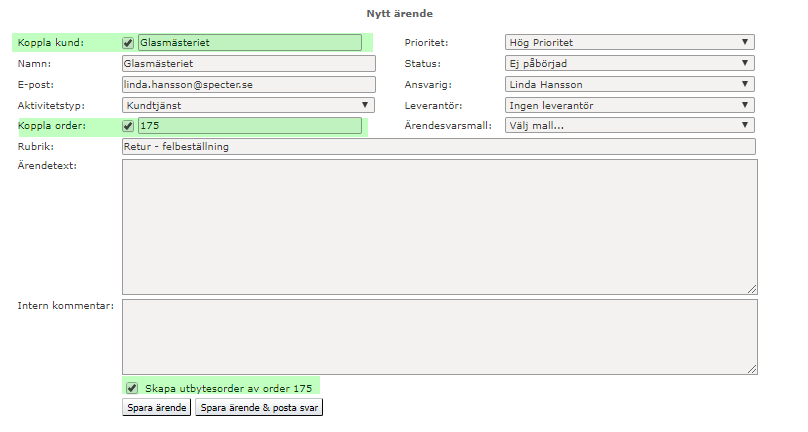Viewport: 808px width, 432px height.
Task: Grab the Ärendetext textarea resize handle
Action: pos(752,290)
